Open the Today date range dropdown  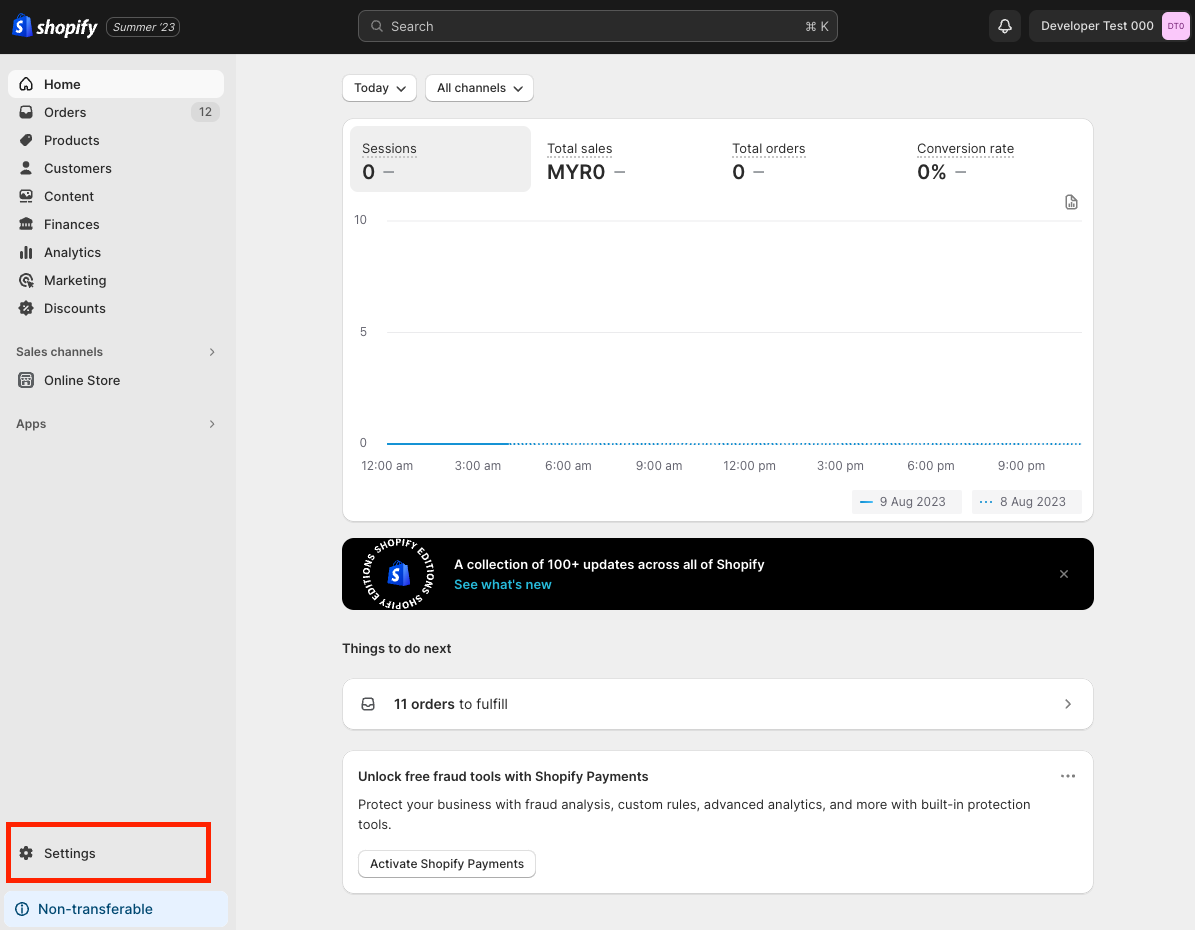point(379,88)
